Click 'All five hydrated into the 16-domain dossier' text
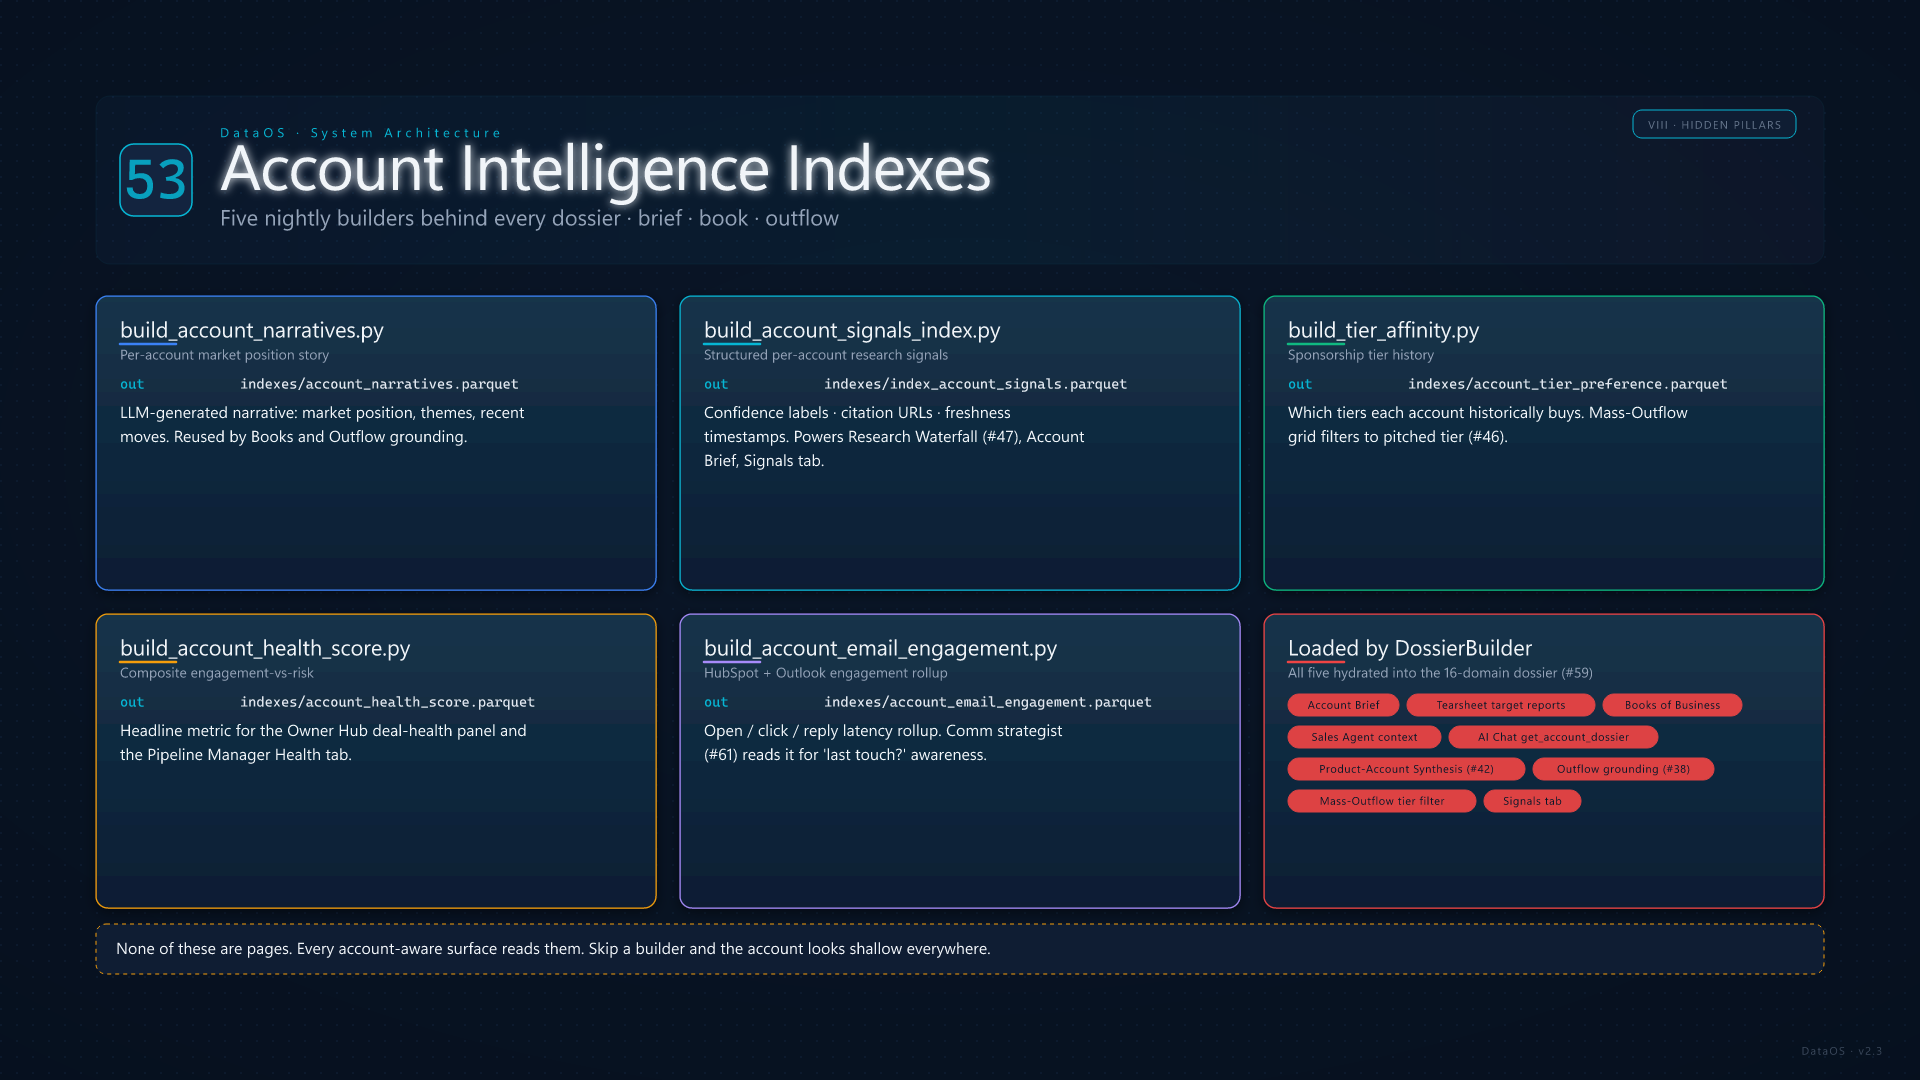 1440,673
